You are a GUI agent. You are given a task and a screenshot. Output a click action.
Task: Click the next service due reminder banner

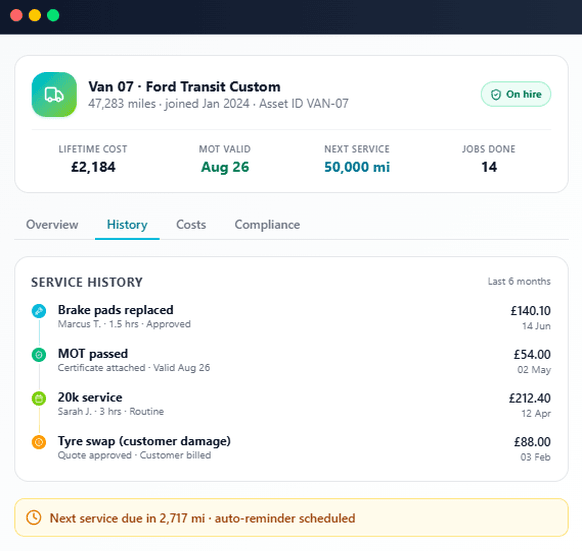[x=291, y=518]
